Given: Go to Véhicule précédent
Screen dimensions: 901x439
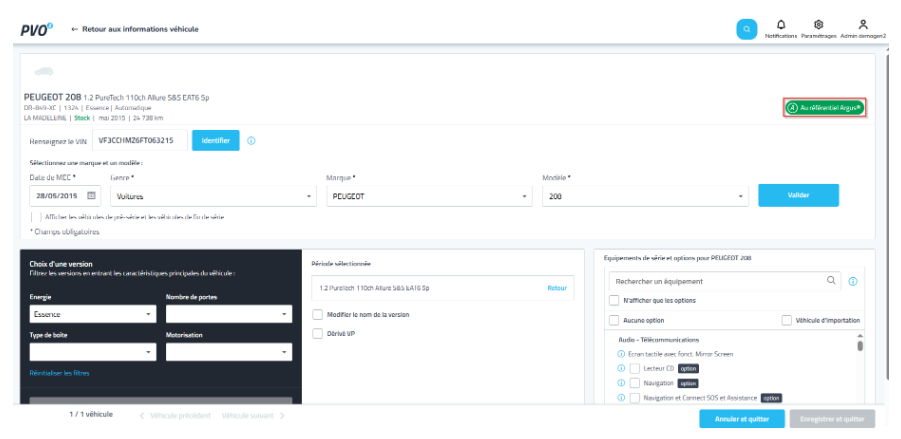Looking at the screenshot, I should tap(175, 415).
